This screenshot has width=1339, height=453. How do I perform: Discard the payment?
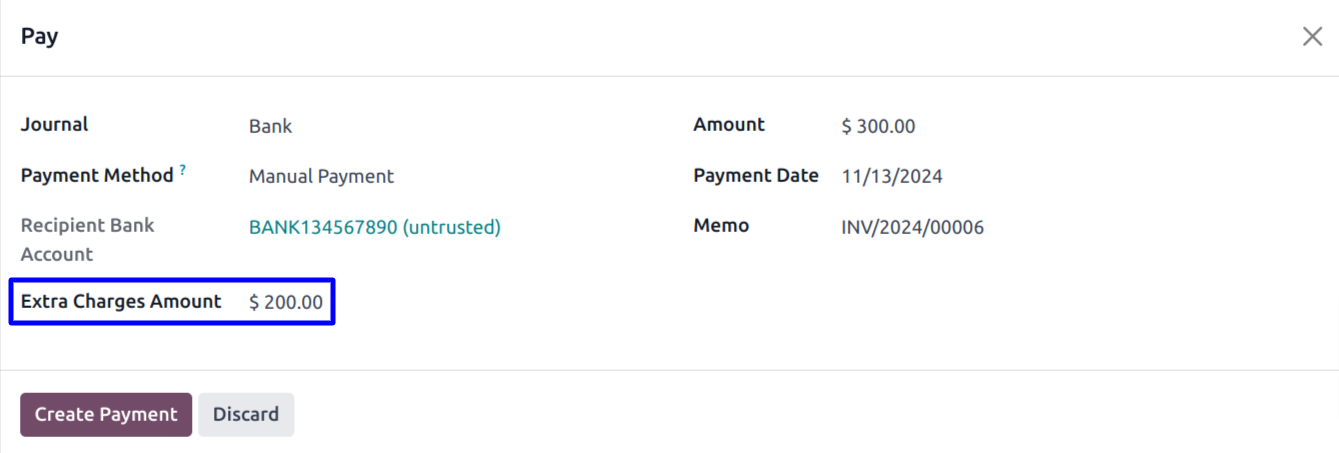(246, 415)
